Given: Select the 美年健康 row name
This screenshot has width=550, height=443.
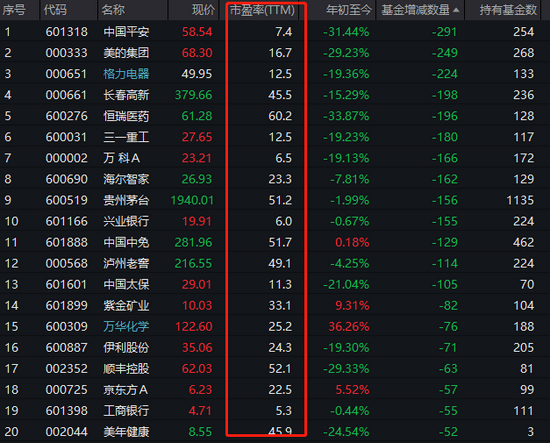Looking at the screenshot, I should (x=126, y=432).
